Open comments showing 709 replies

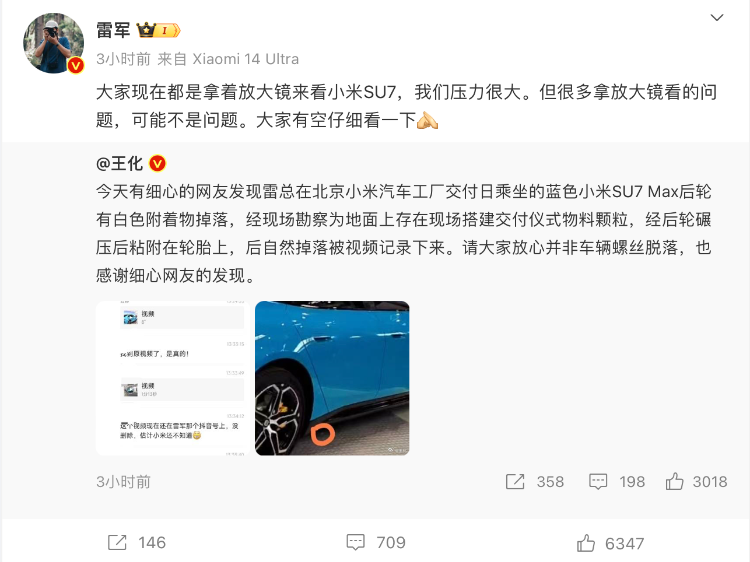click(x=355, y=542)
